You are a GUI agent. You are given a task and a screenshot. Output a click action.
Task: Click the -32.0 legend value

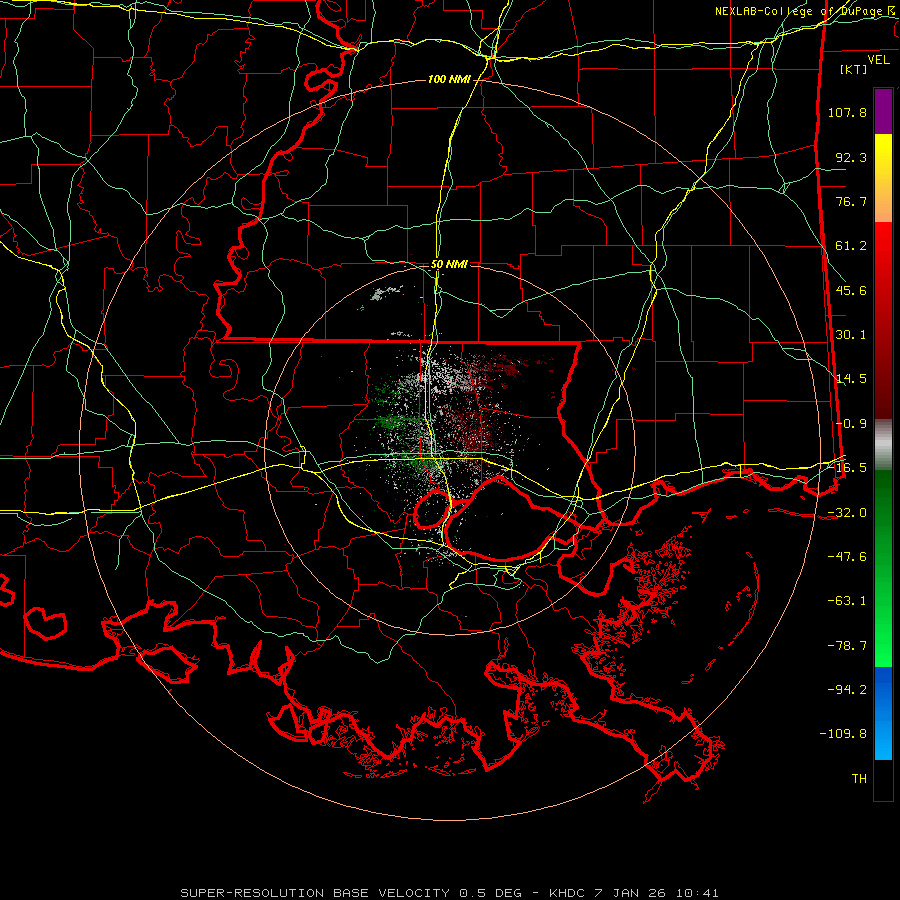tap(847, 513)
